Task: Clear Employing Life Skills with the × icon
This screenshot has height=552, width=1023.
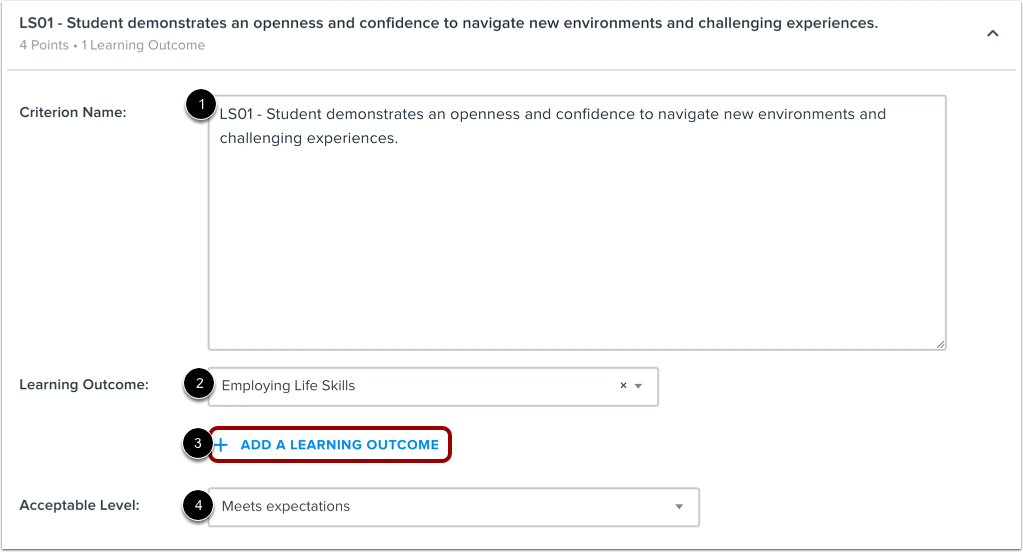Action: pyautogui.click(x=623, y=386)
